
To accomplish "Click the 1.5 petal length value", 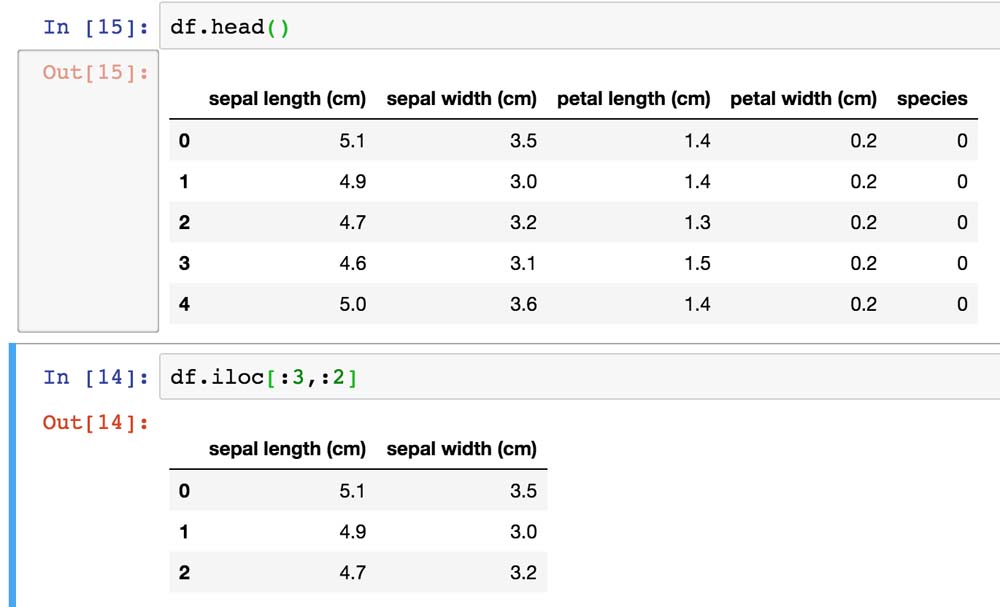I will click(x=698, y=263).
